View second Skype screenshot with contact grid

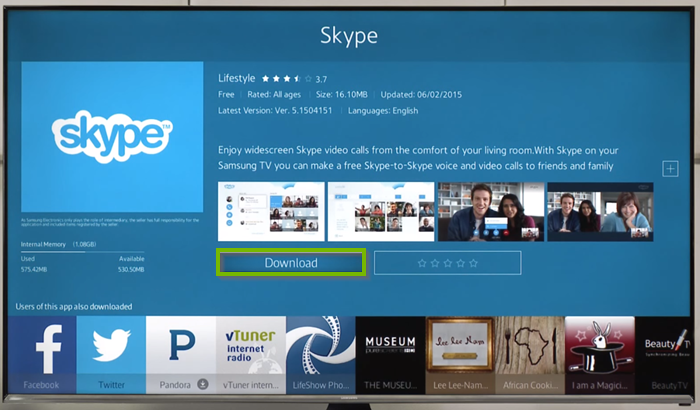pyautogui.click(x=381, y=212)
